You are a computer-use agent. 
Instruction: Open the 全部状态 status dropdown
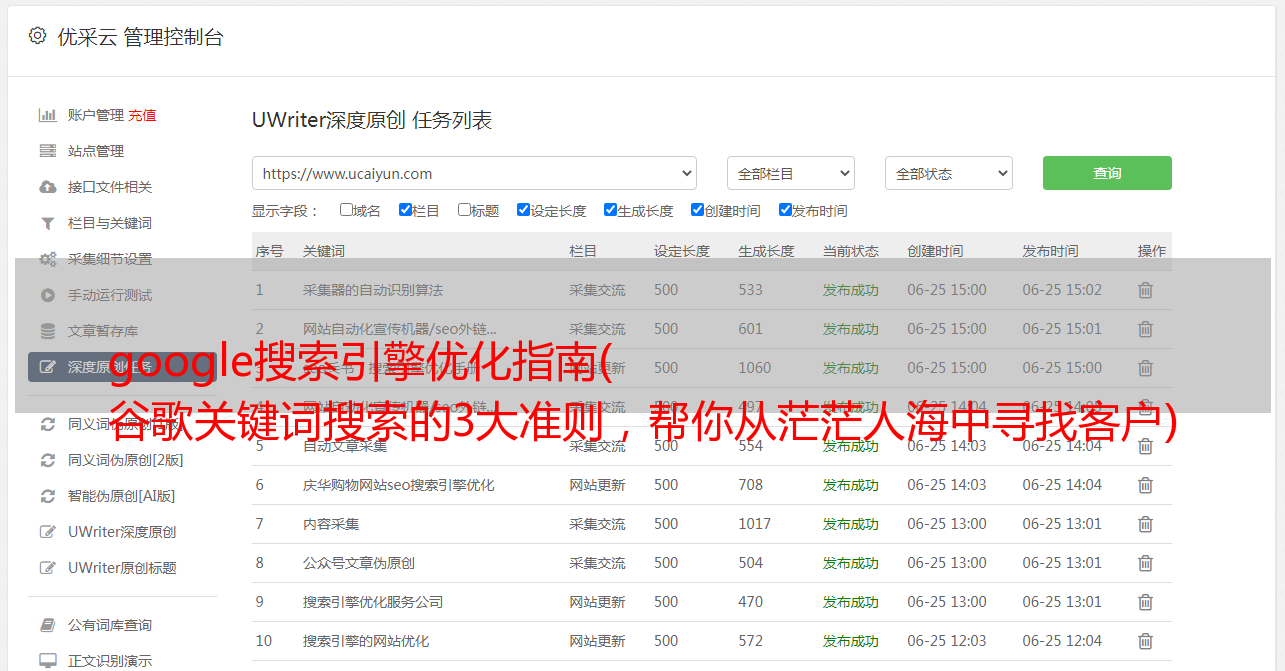coord(949,173)
